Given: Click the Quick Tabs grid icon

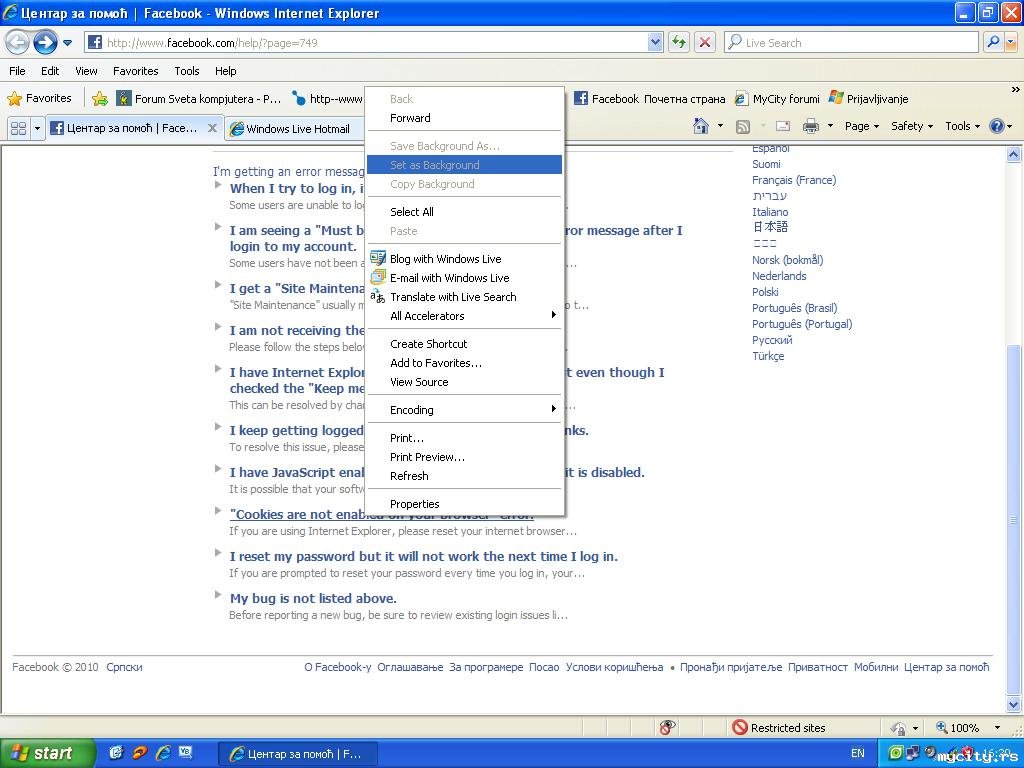Looking at the screenshot, I should pos(18,128).
